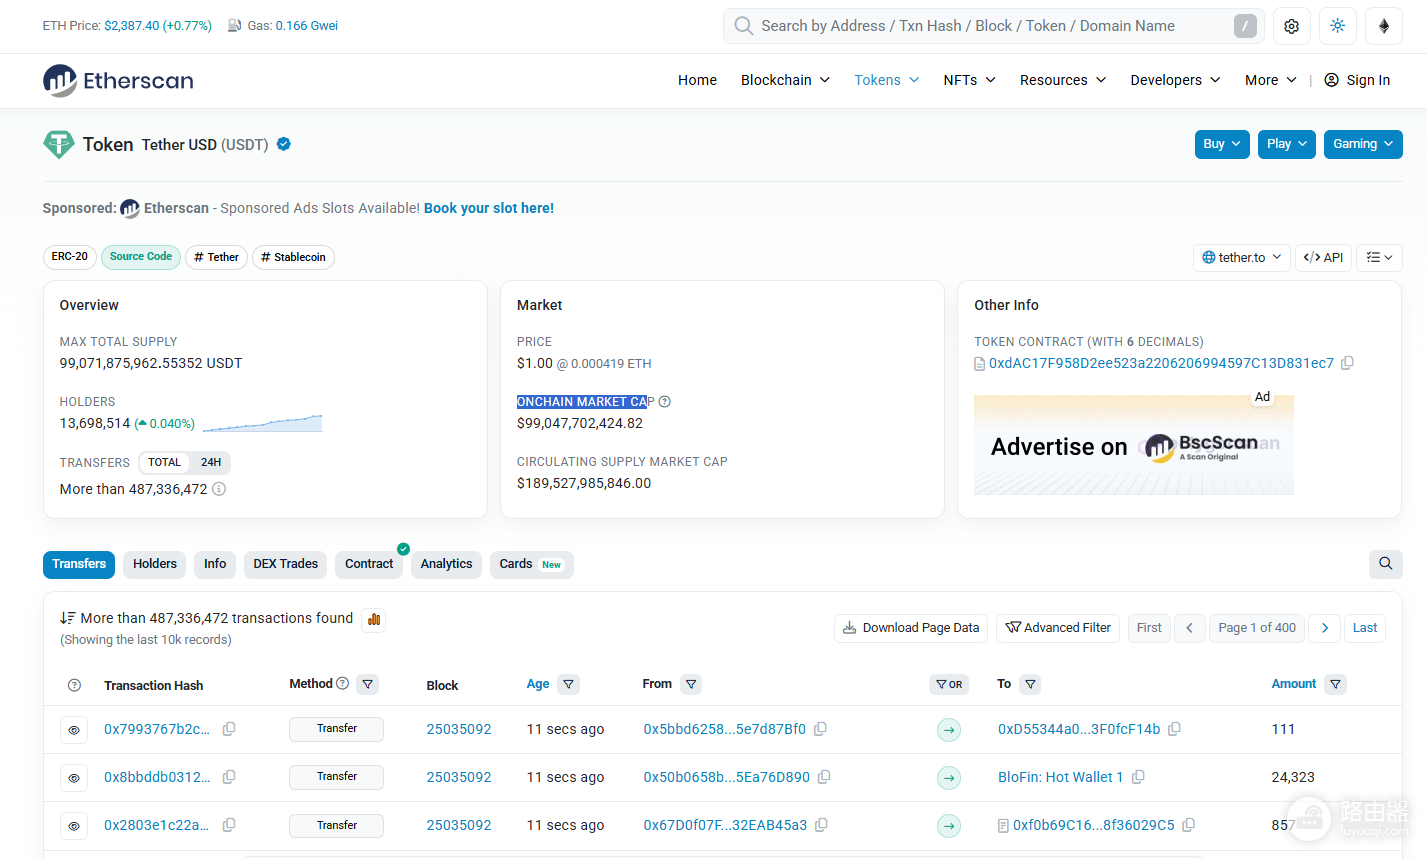Copy the USDT token contract address

click(x=1347, y=363)
